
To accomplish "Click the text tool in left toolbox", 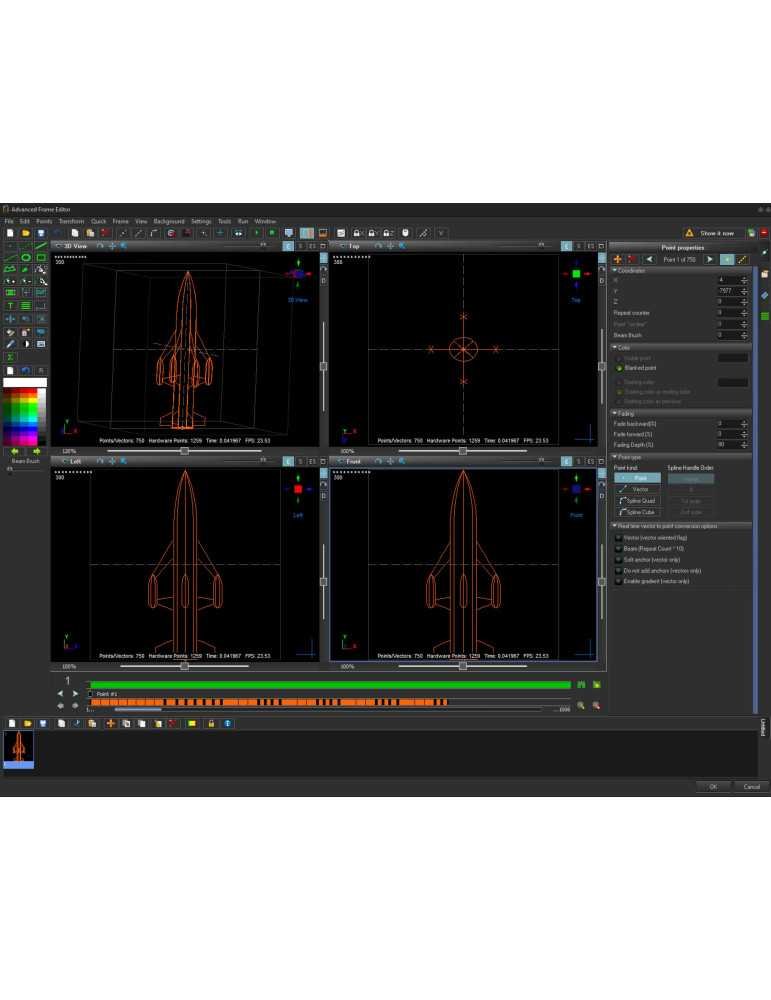I will tap(10, 305).
